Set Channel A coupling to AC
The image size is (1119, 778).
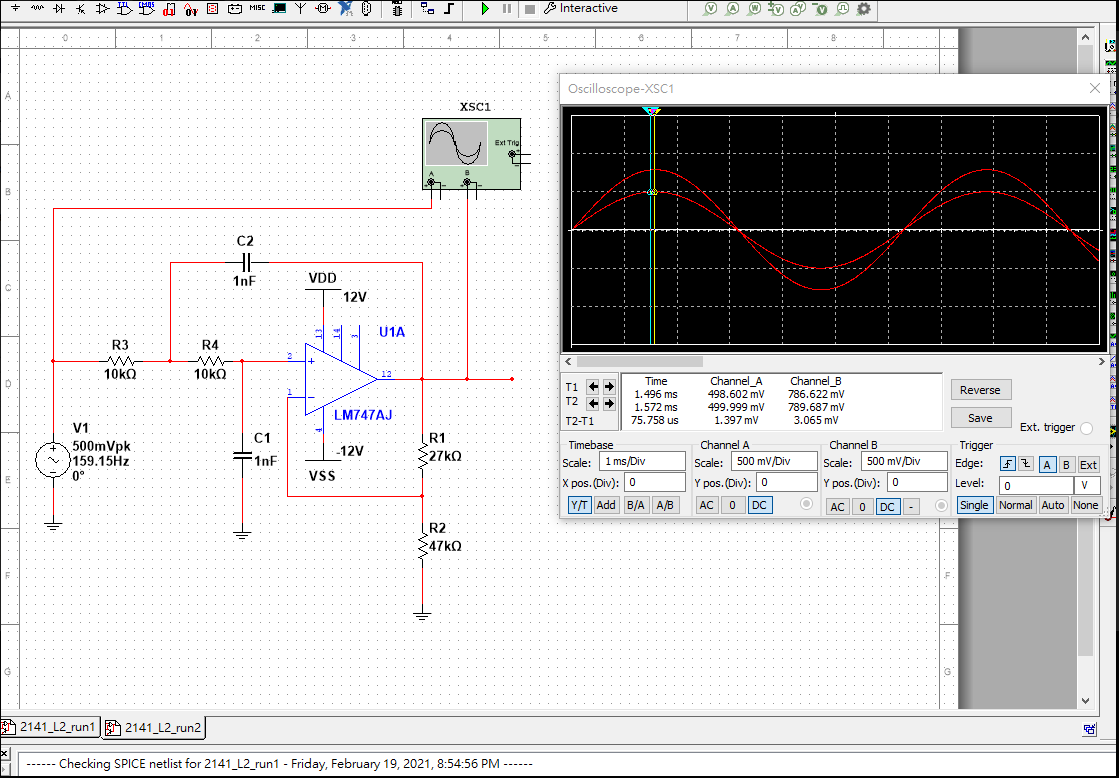(707, 505)
